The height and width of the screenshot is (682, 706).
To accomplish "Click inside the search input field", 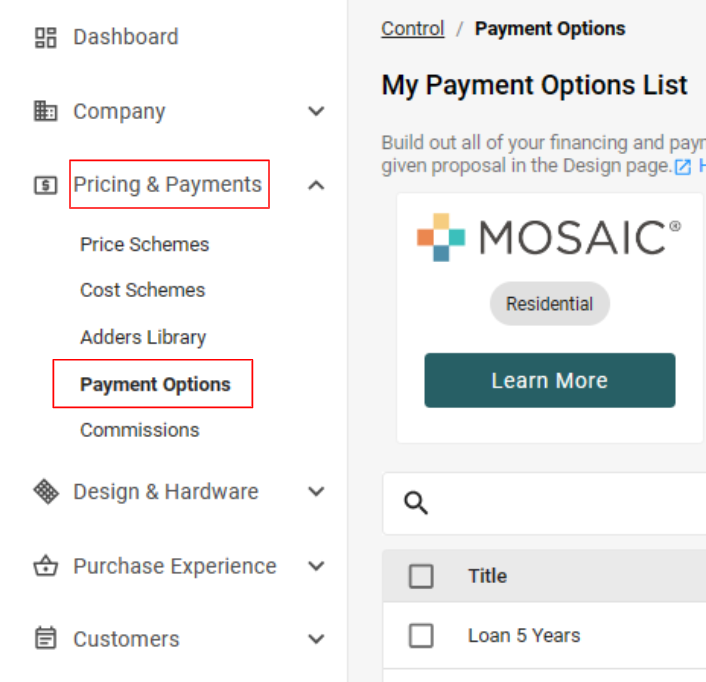I will click(567, 503).
